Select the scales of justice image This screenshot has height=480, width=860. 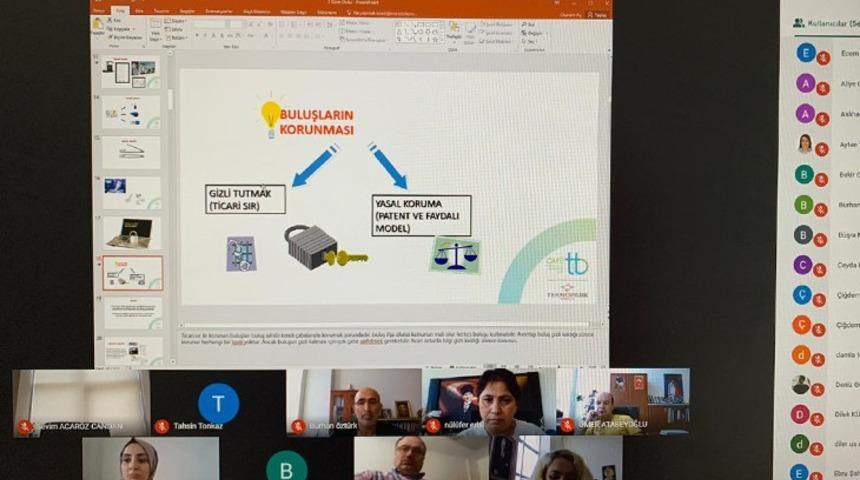455,254
